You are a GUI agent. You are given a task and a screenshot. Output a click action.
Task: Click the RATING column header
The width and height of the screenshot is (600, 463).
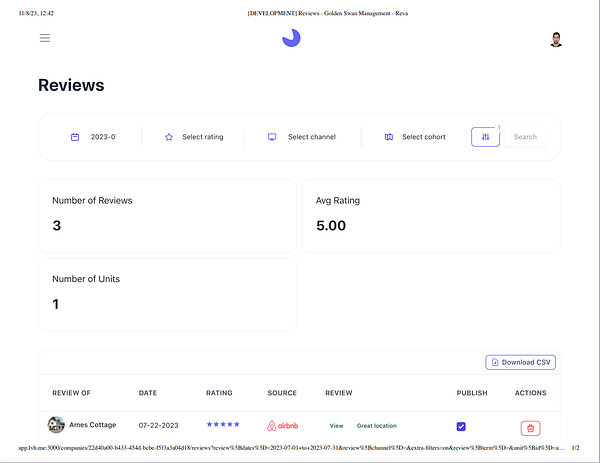(x=219, y=393)
